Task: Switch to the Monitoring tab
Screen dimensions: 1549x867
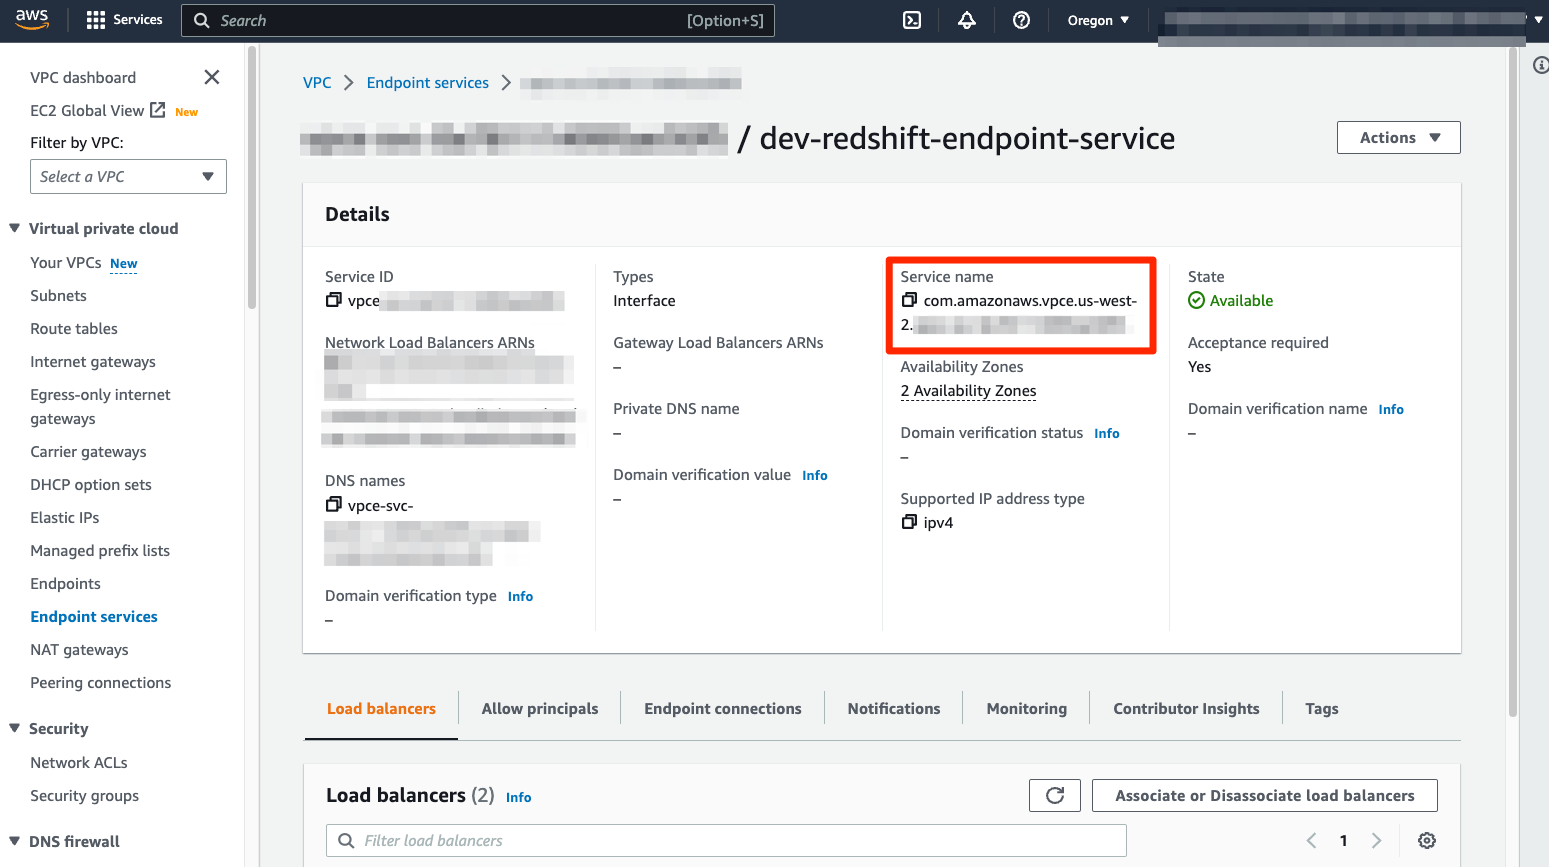Action: tap(1027, 708)
